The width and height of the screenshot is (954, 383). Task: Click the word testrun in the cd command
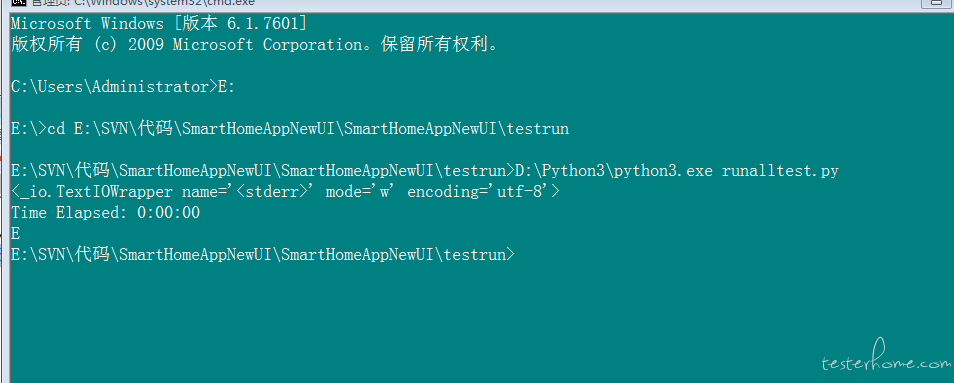tap(538, 129)
